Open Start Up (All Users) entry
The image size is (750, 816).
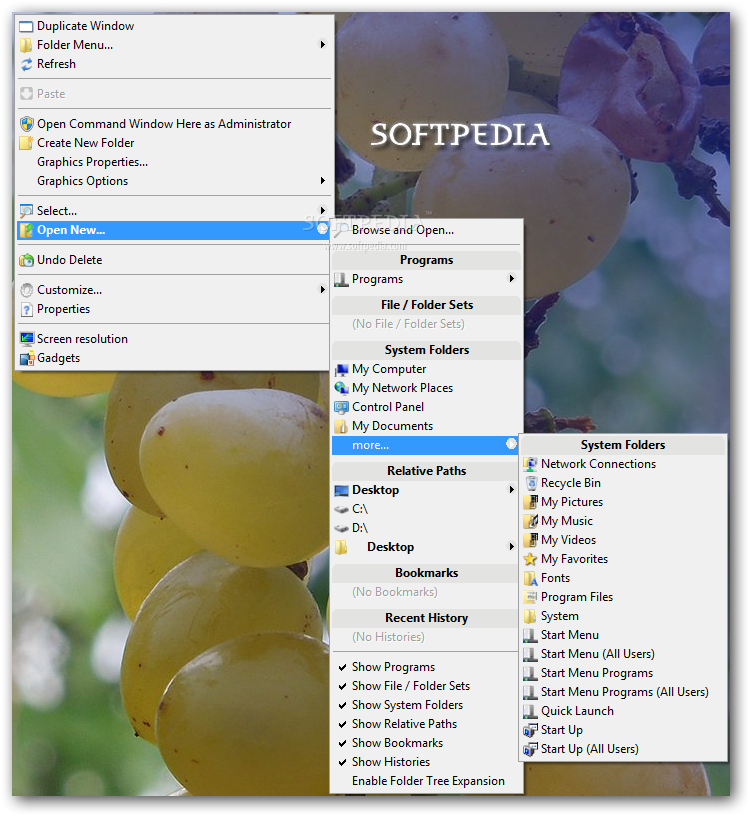pyautogui.click(x=624, y=749)
